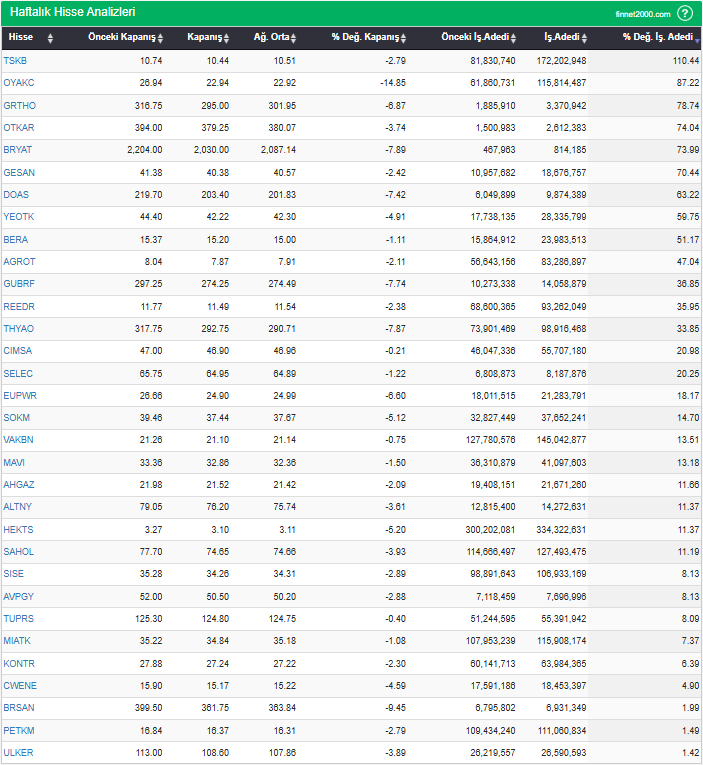Click the % Değ. Kapanış header label
This screenshot has width=703, height=765.
click(365, 37)
